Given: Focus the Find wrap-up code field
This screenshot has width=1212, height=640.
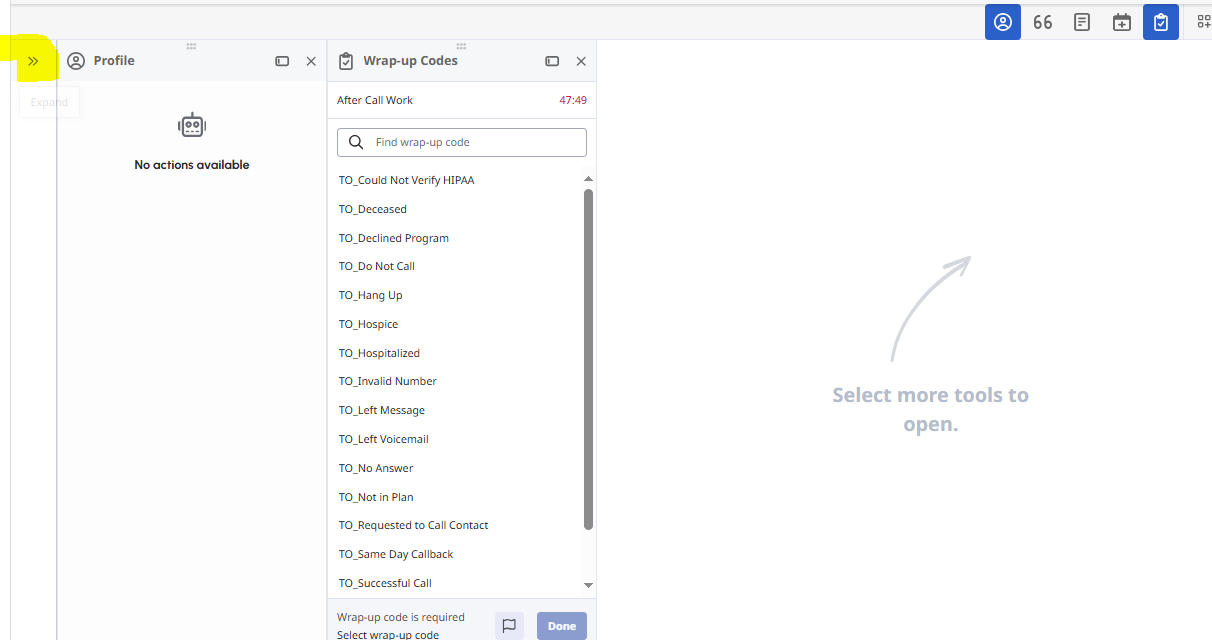Looking at the screenshot, I should 462,142.
